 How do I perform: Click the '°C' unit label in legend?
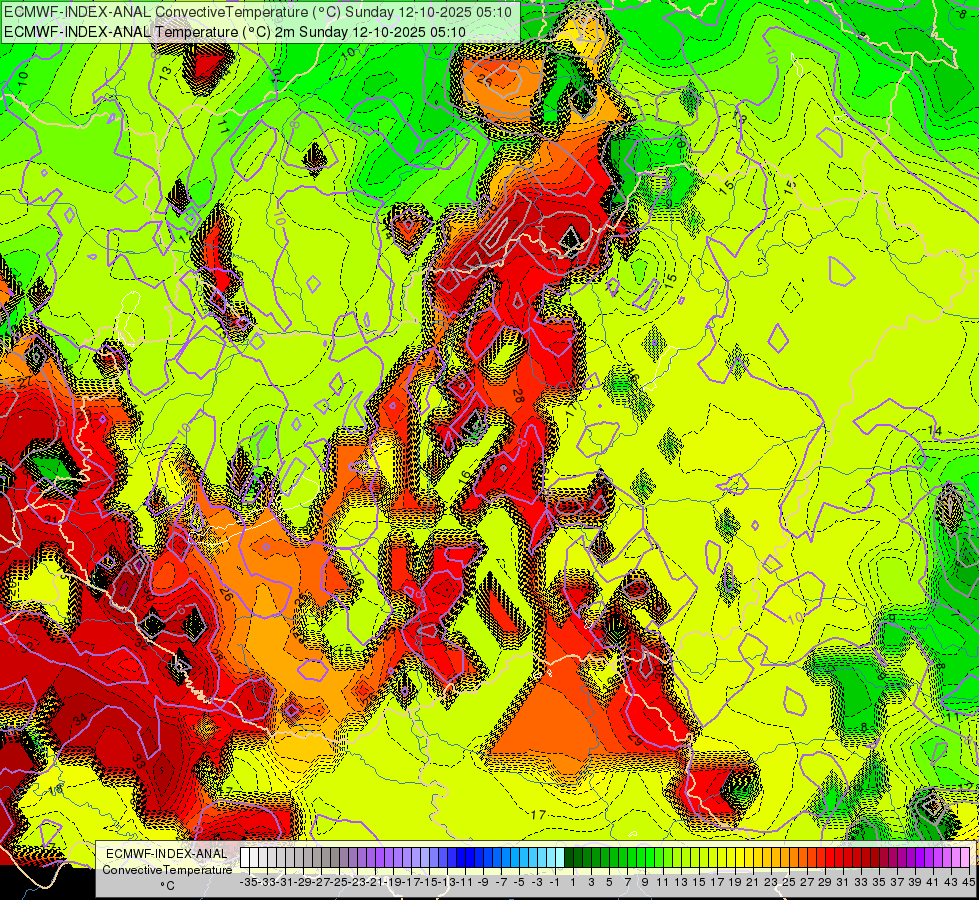click(167, 886)
